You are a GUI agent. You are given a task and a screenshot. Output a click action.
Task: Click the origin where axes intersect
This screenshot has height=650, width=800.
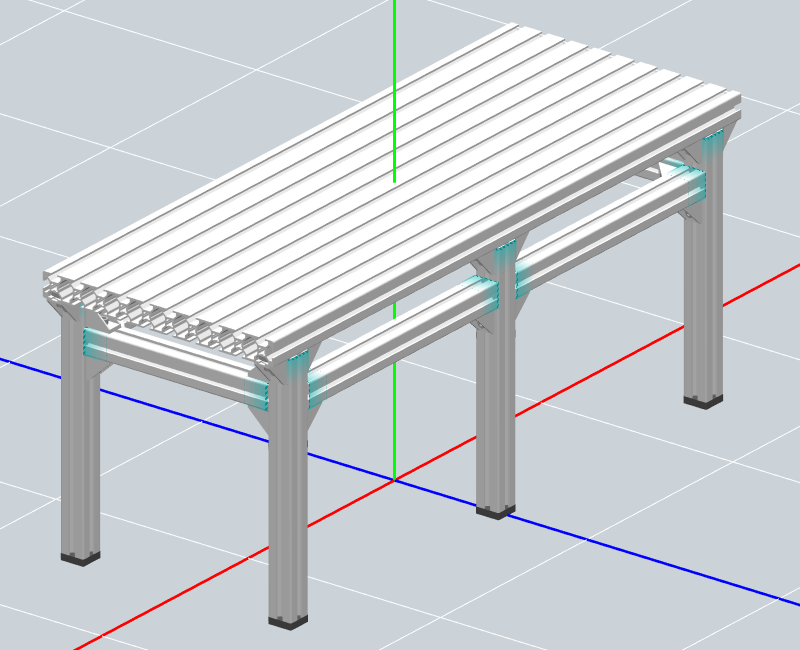click(x=395, y=480)
